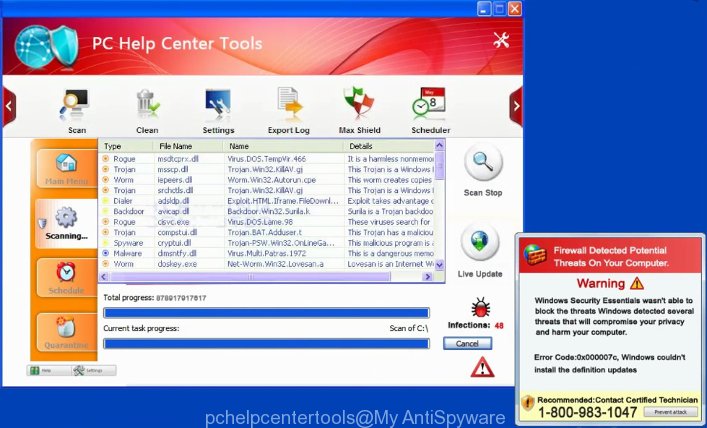Click the Export Log icon

point(289,105)
